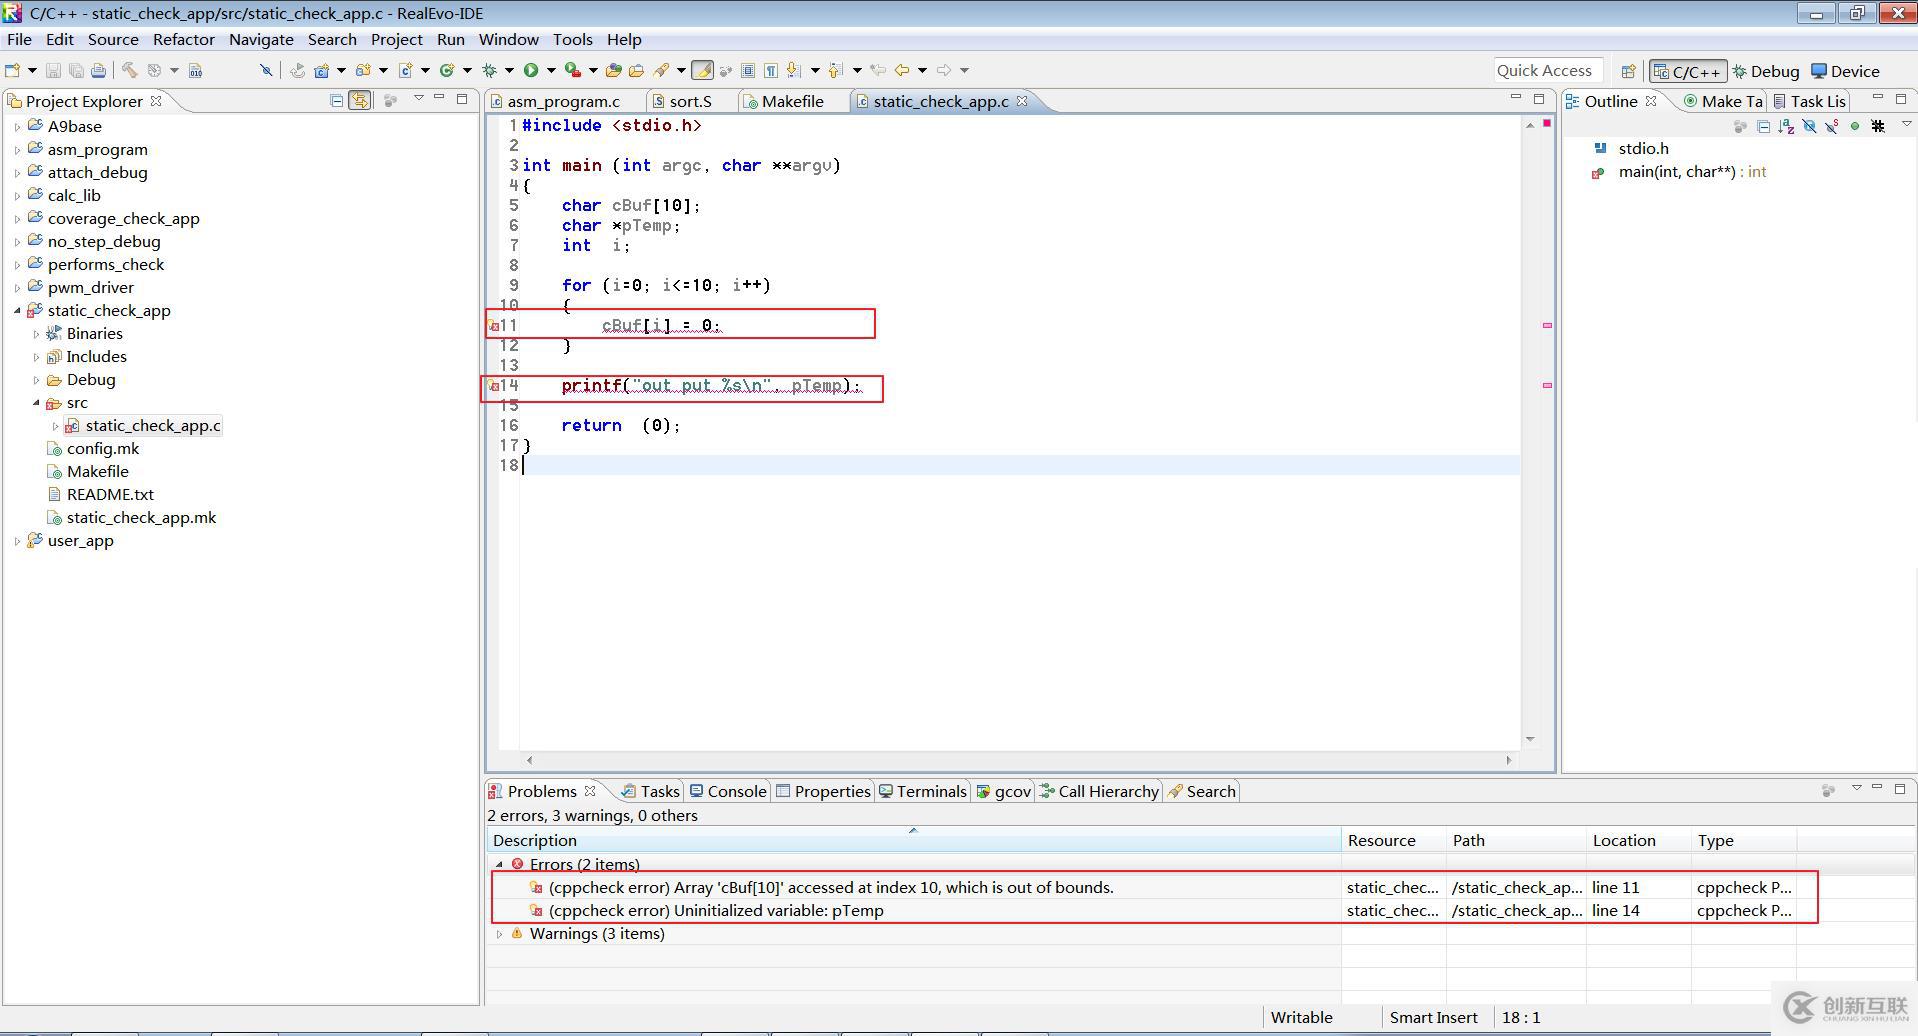This screenshot has height=1036, width=1918.
Task: Toggle Show Whitespace Characters pilcrow icon
Action: (771, 70)
